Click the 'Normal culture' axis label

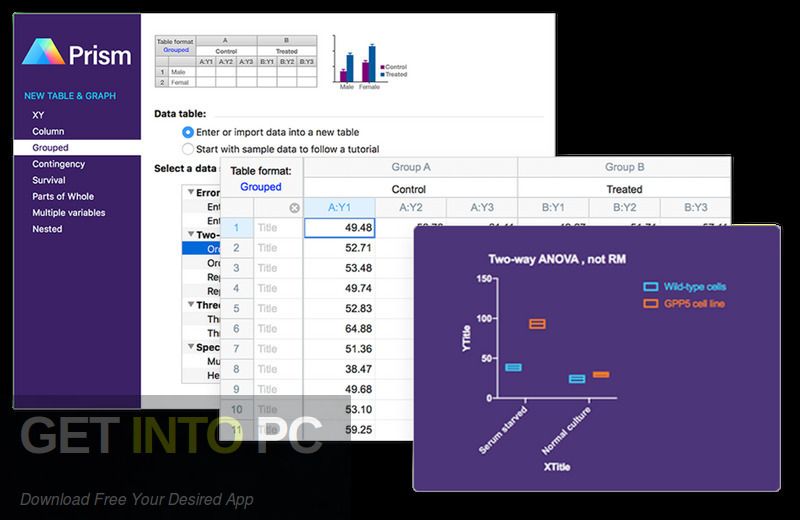(x=566, y=430)
